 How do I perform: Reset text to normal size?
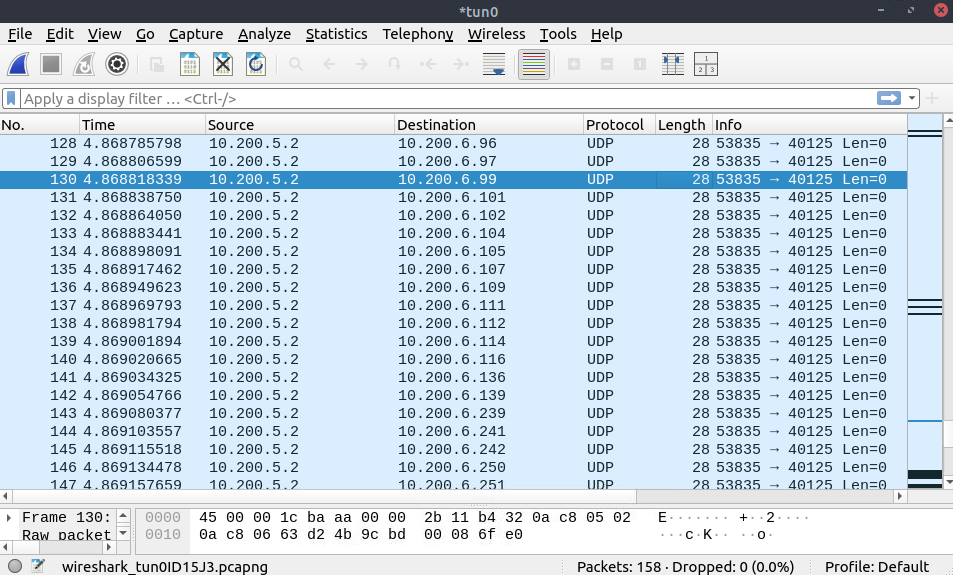pyautogui.click(x=639, y=64)
